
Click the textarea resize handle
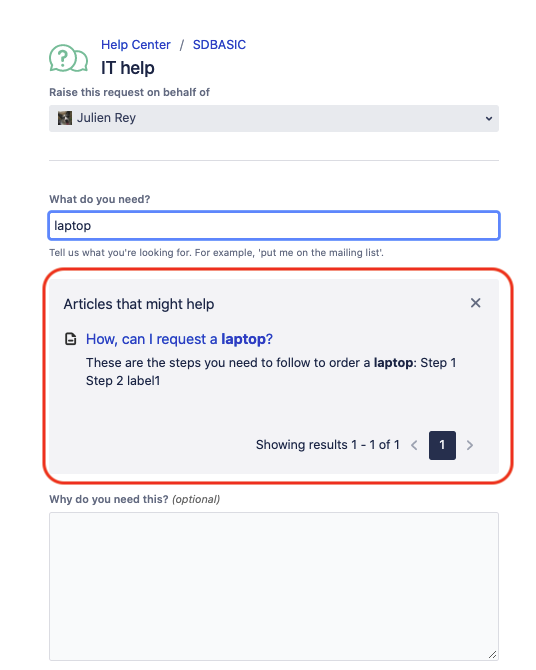tap(492, 655)
